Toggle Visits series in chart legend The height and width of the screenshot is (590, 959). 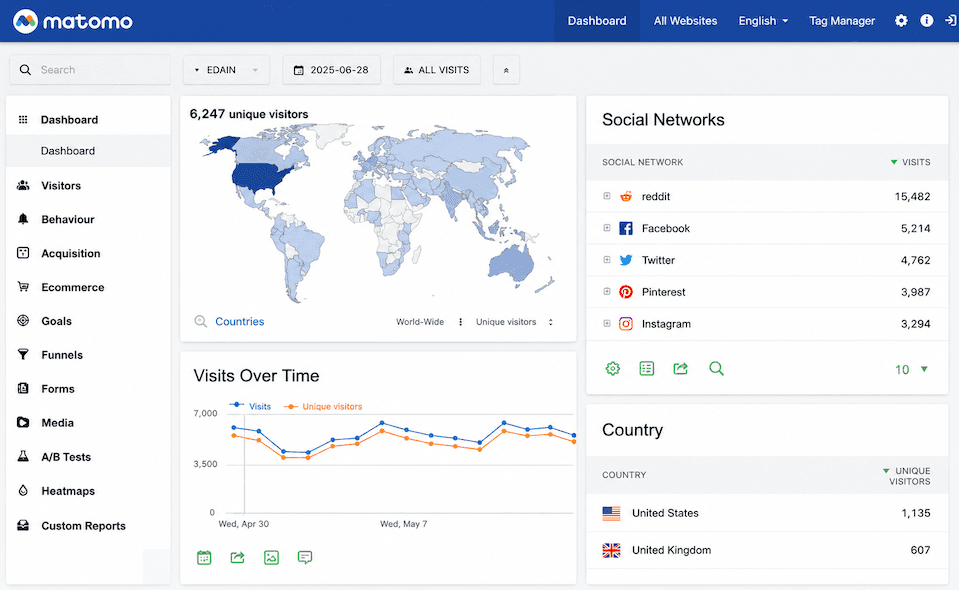[x=250, y=406]
